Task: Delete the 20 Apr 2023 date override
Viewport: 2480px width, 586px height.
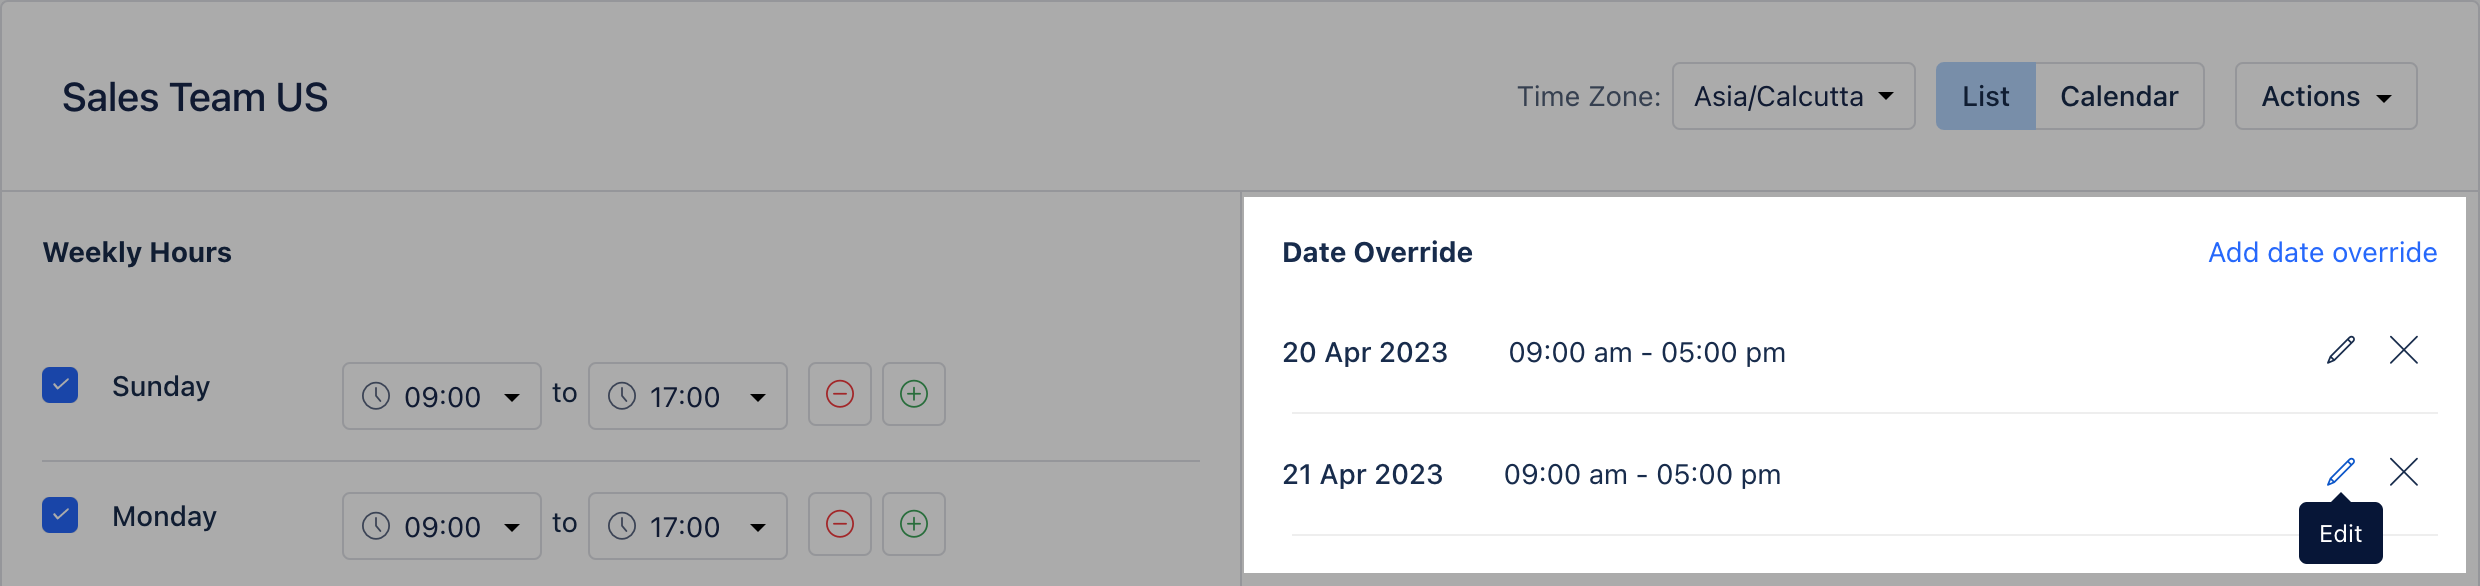Action: tap(2404, 350)
